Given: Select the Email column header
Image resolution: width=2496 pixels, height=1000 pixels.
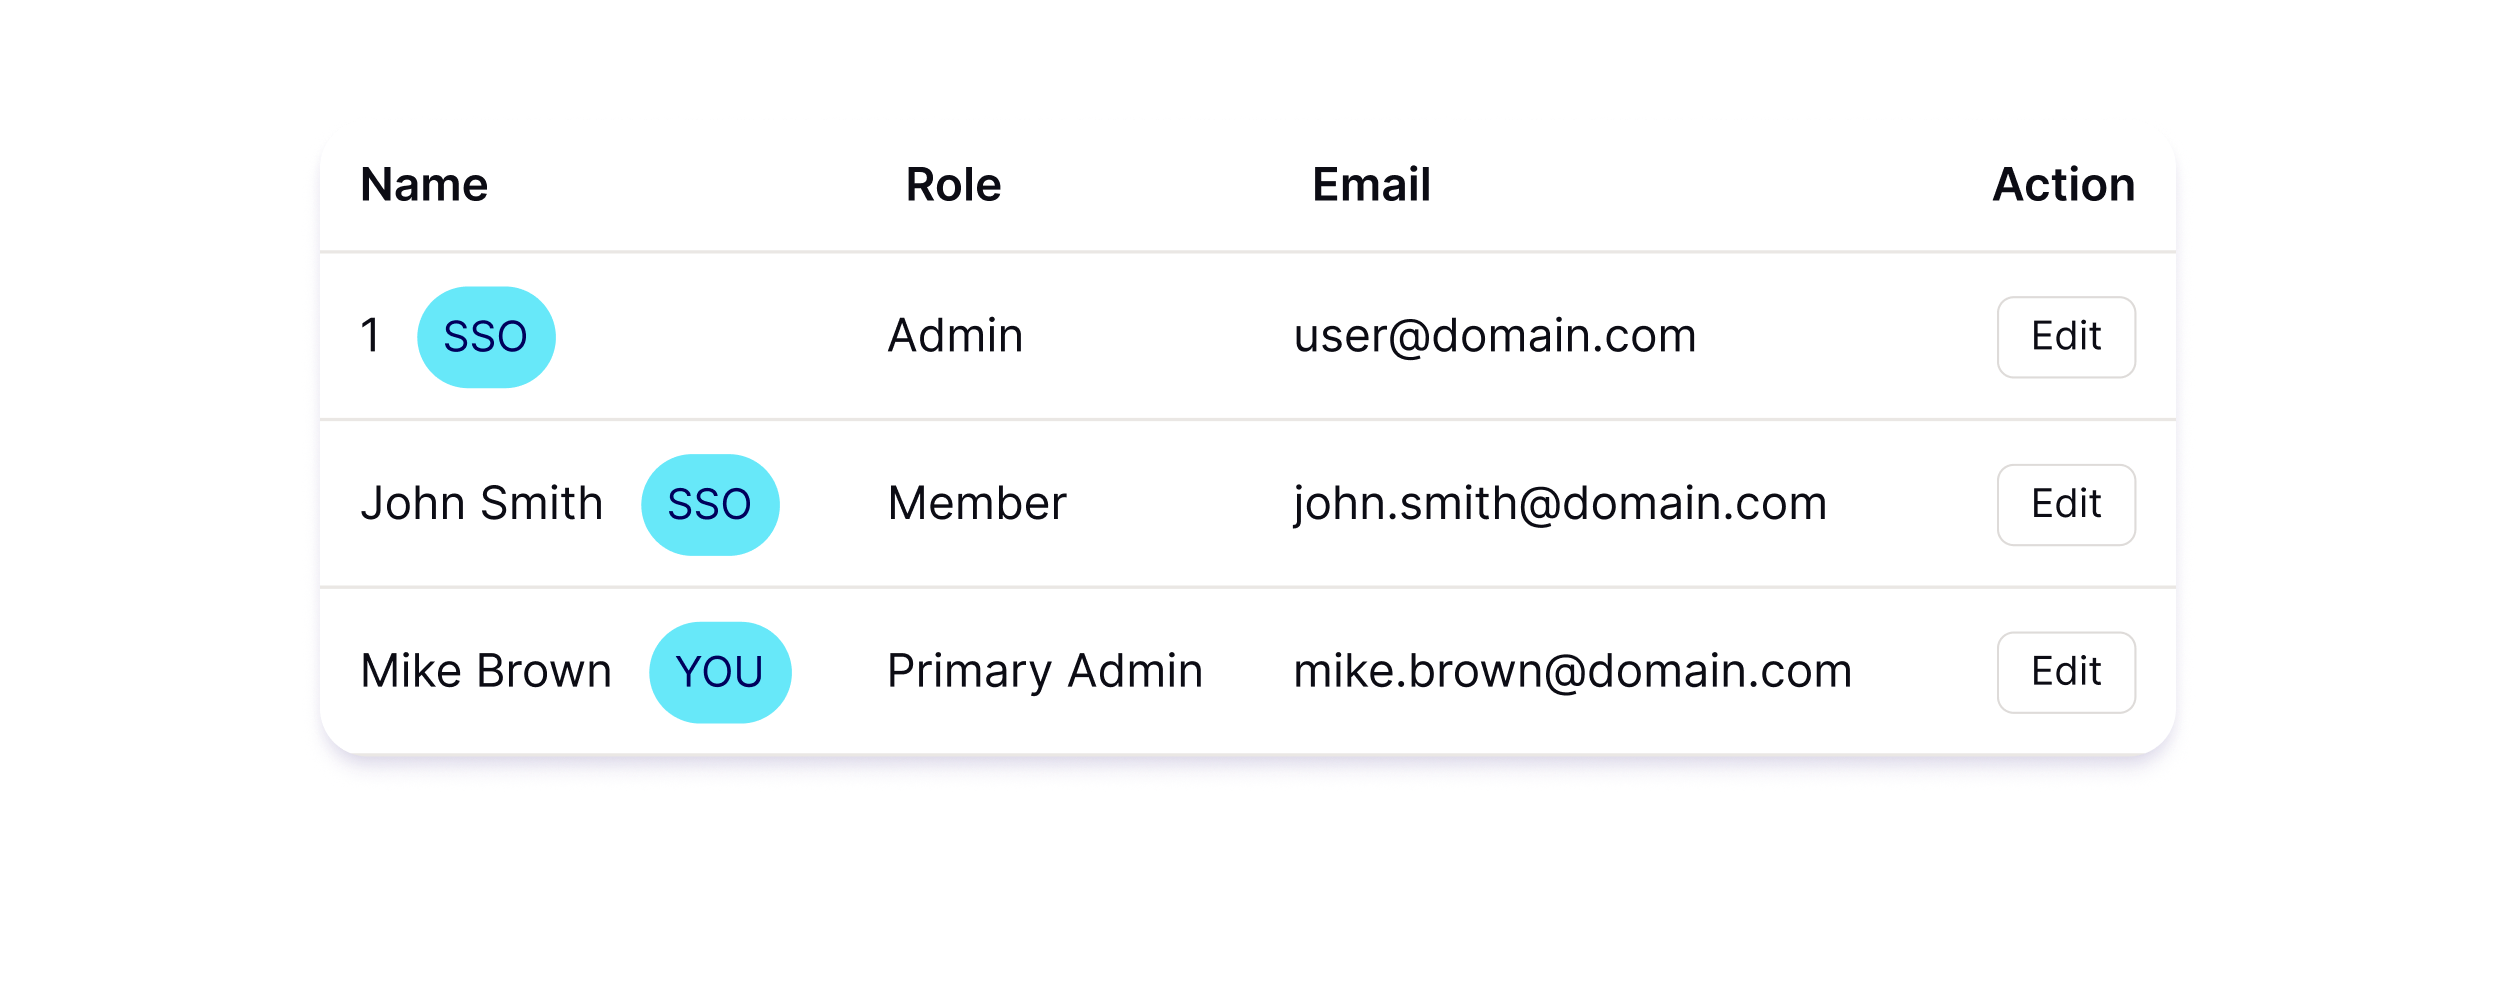Looking at the screenshot, I should (x=1371, y=185).
